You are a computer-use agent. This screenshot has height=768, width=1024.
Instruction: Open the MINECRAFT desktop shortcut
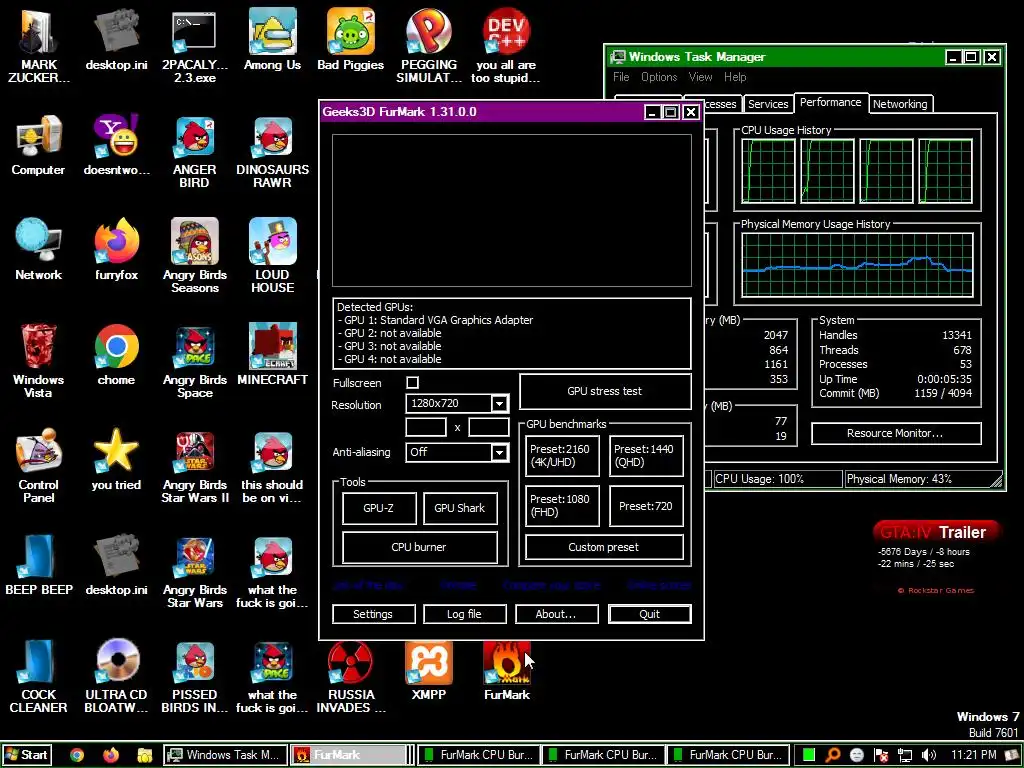click(x=272, y=354)
